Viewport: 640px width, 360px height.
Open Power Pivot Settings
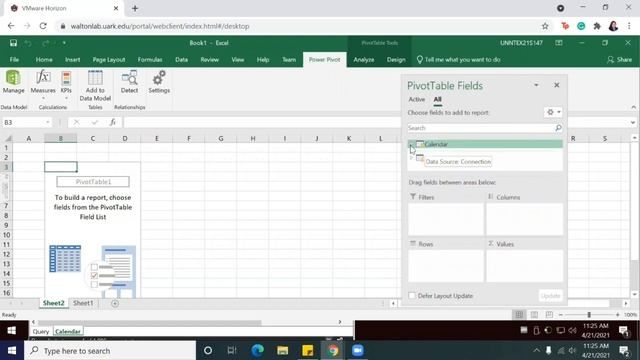[159, 82]
